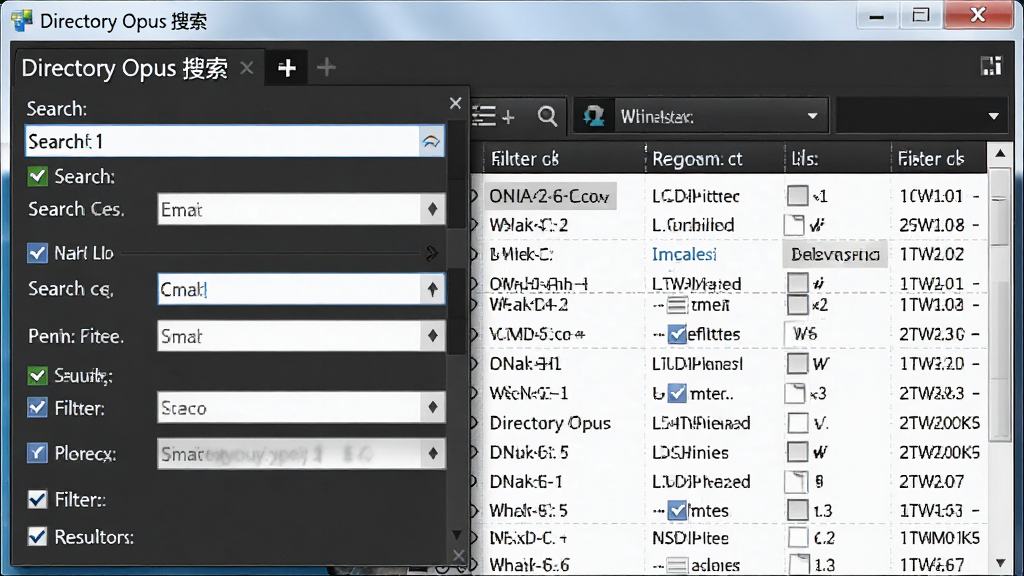Click the search panel scroll-down arrow
Viewport: 1024px width, 576px height.
[456, 535]
